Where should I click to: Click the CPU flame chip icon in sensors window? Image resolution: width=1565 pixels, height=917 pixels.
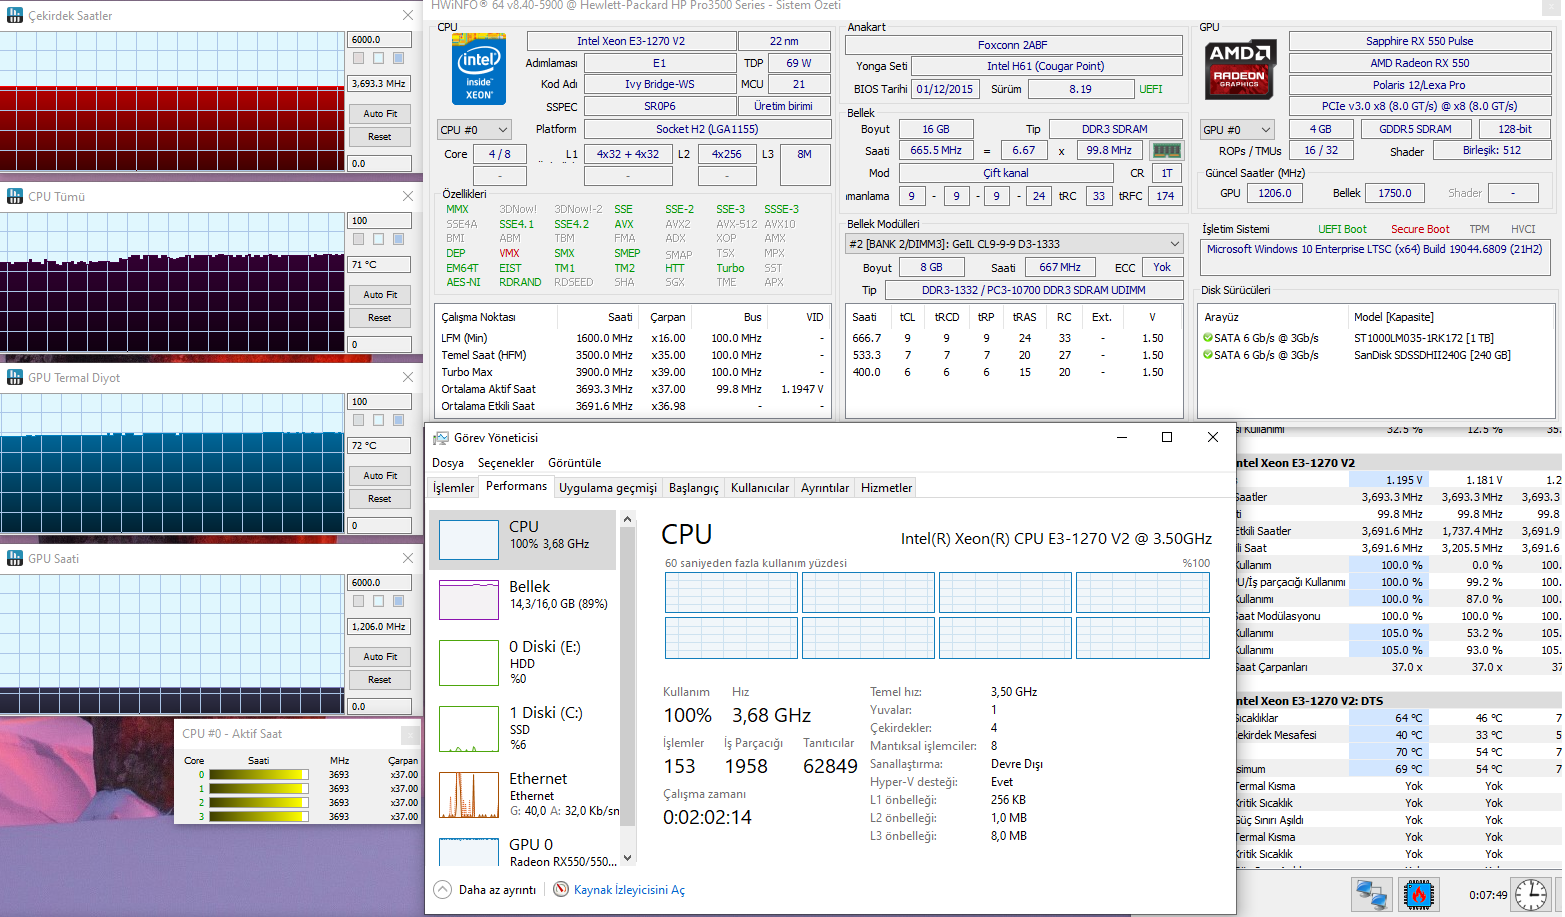[x=1418, y=894]
